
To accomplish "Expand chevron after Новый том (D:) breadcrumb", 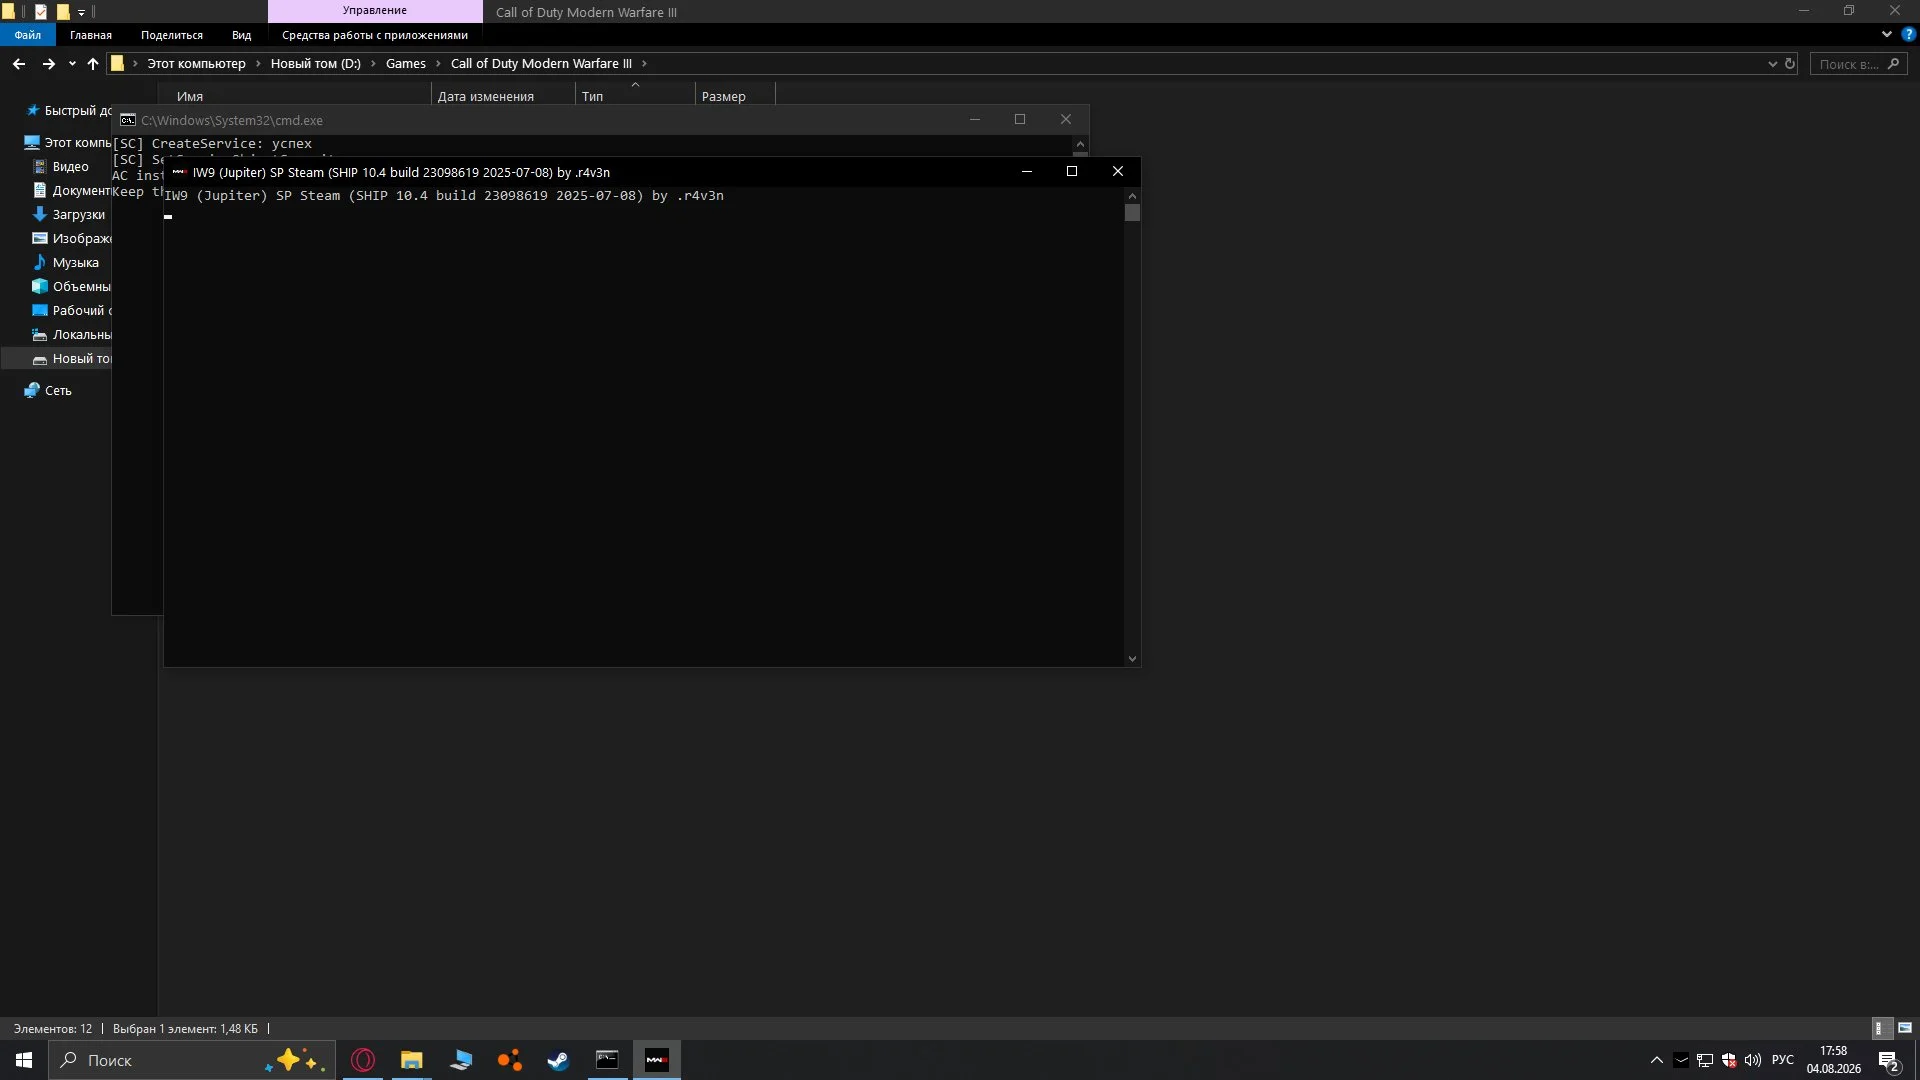I will 373,63.
